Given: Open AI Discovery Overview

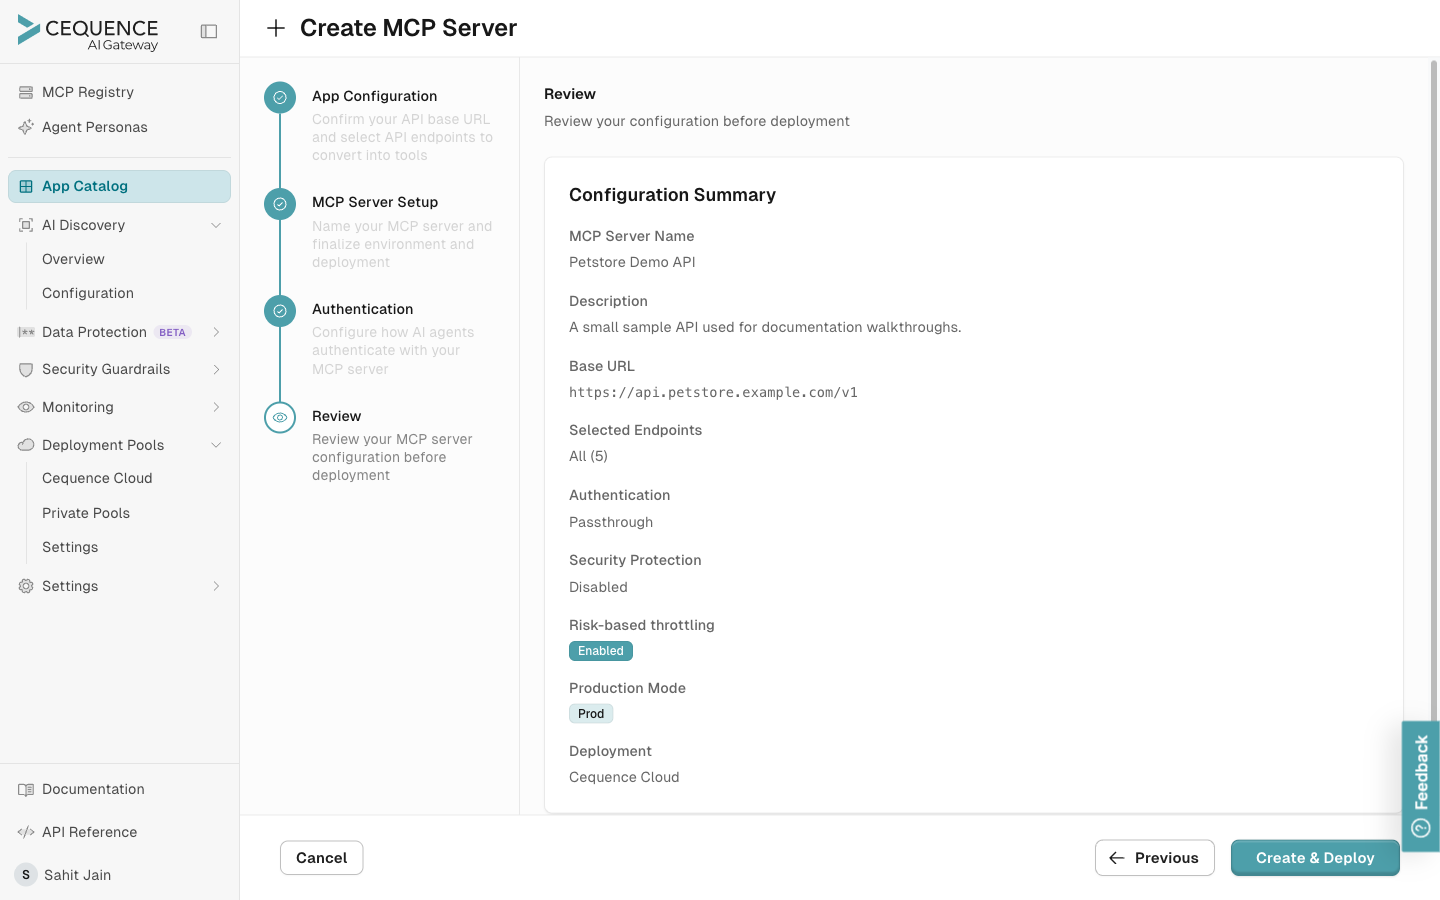Looking at the screenshot, I should 73,259.
